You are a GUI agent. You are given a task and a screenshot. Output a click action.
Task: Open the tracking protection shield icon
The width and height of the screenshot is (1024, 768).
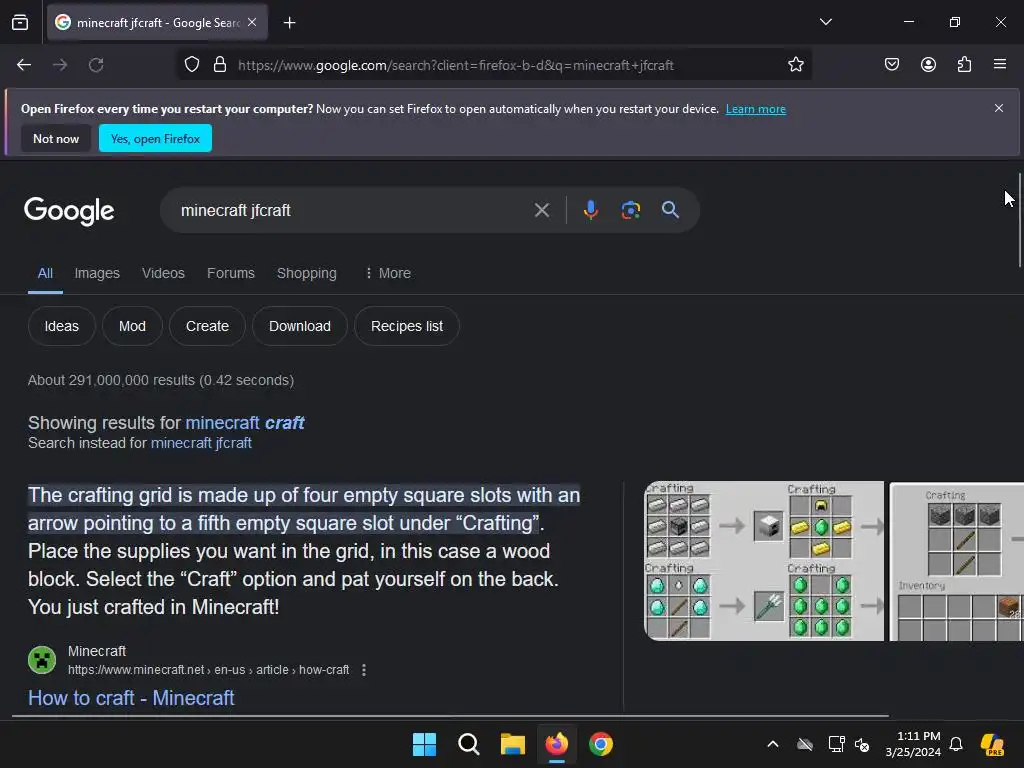point(191,65)
